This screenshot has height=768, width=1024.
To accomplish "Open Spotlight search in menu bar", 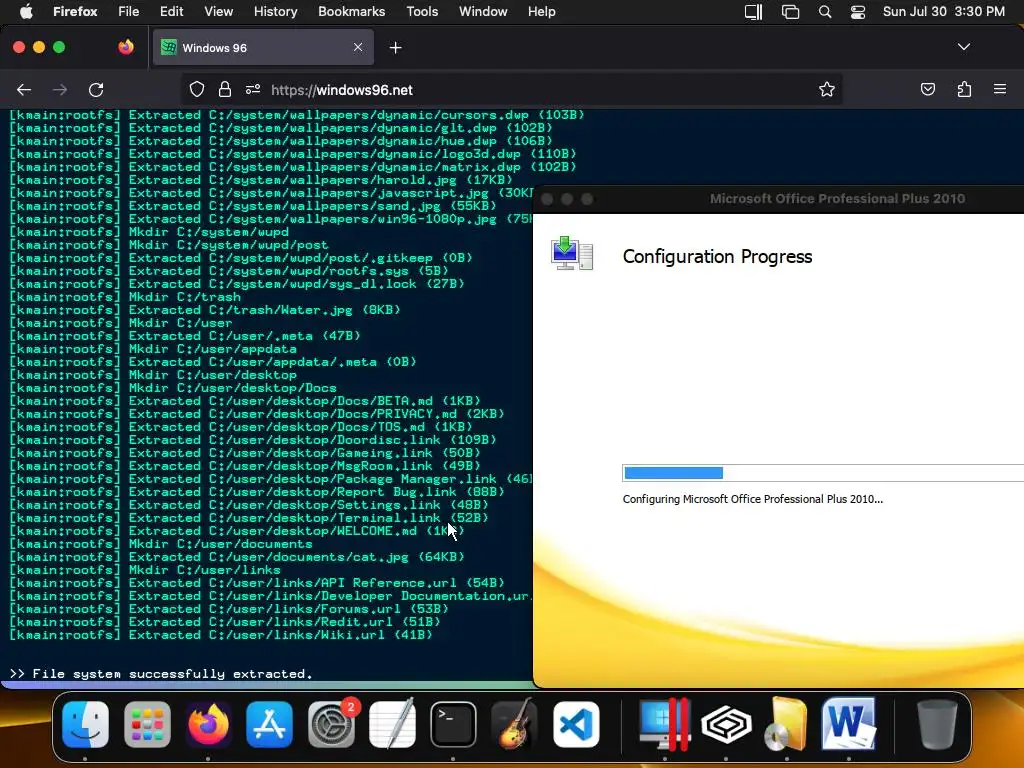I will point(825,12).
